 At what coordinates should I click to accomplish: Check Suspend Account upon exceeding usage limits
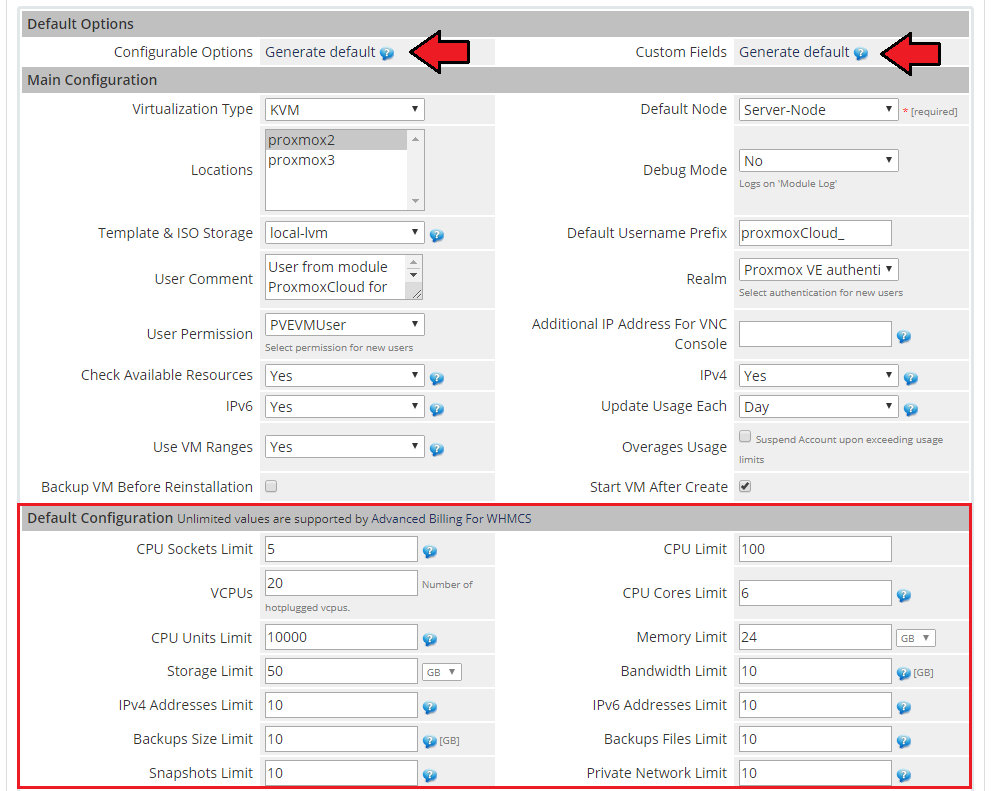[745, 437]
